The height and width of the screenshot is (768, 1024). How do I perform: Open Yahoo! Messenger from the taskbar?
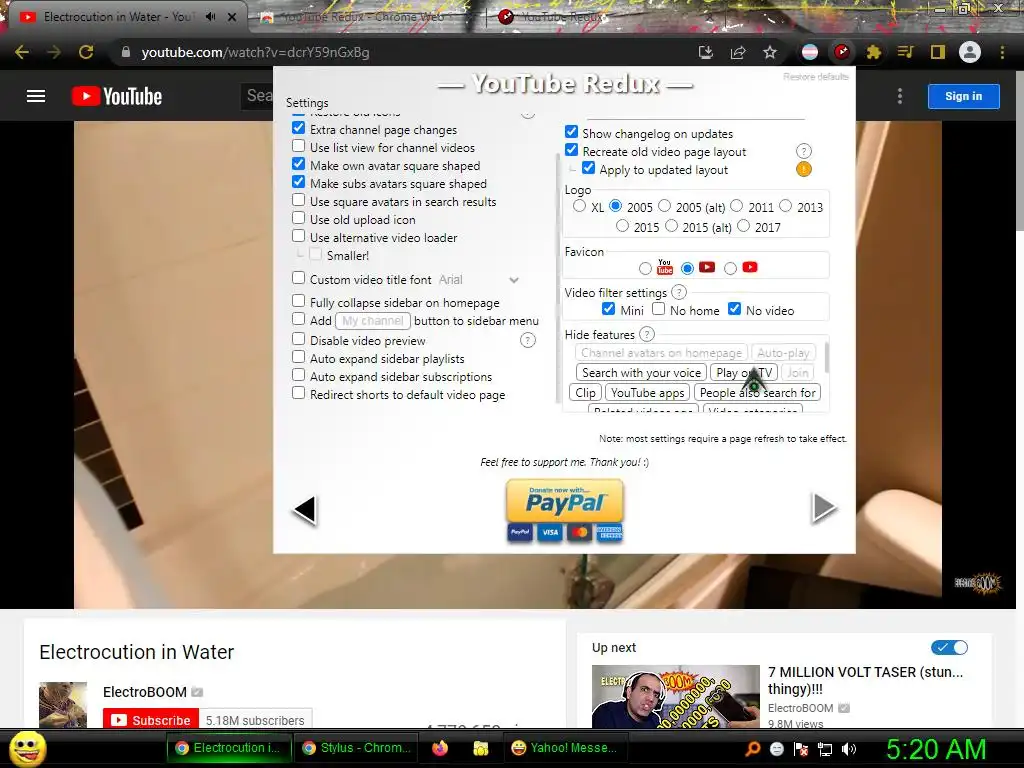click(564, 748)
